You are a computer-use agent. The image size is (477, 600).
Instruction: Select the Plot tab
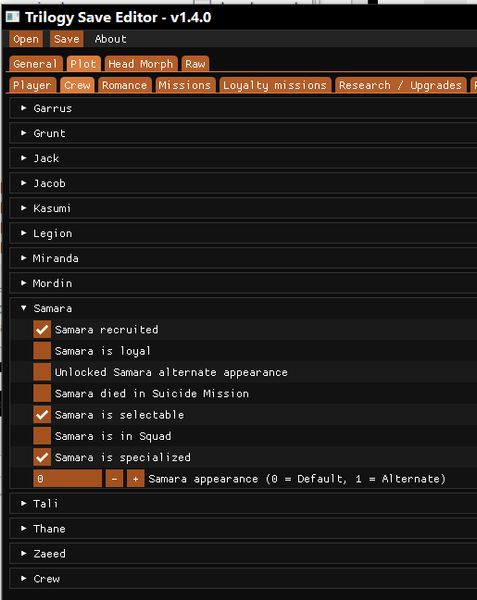(83, 64)
